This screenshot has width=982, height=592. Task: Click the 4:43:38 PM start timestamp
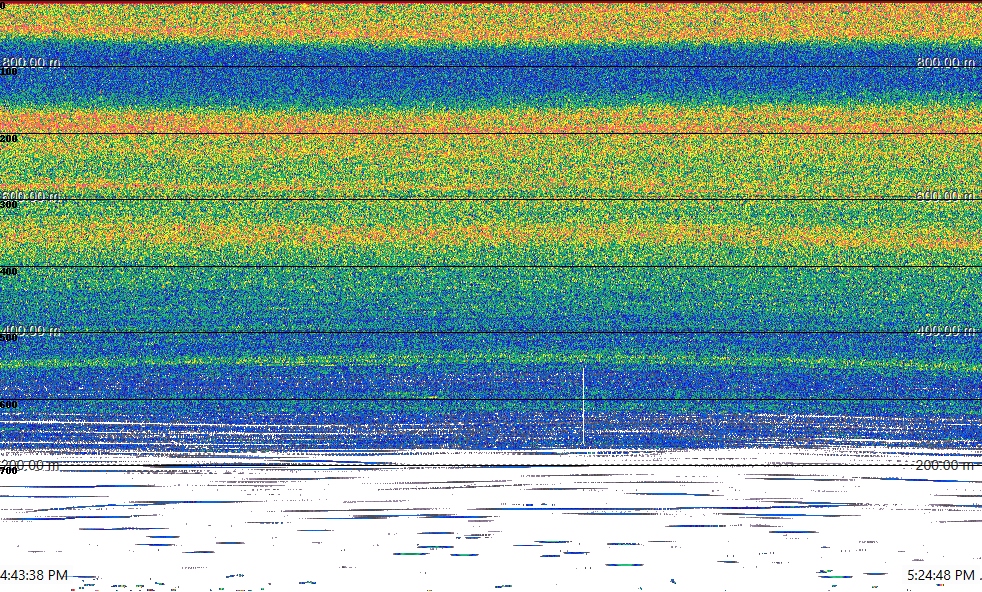(x=34, y=575)
